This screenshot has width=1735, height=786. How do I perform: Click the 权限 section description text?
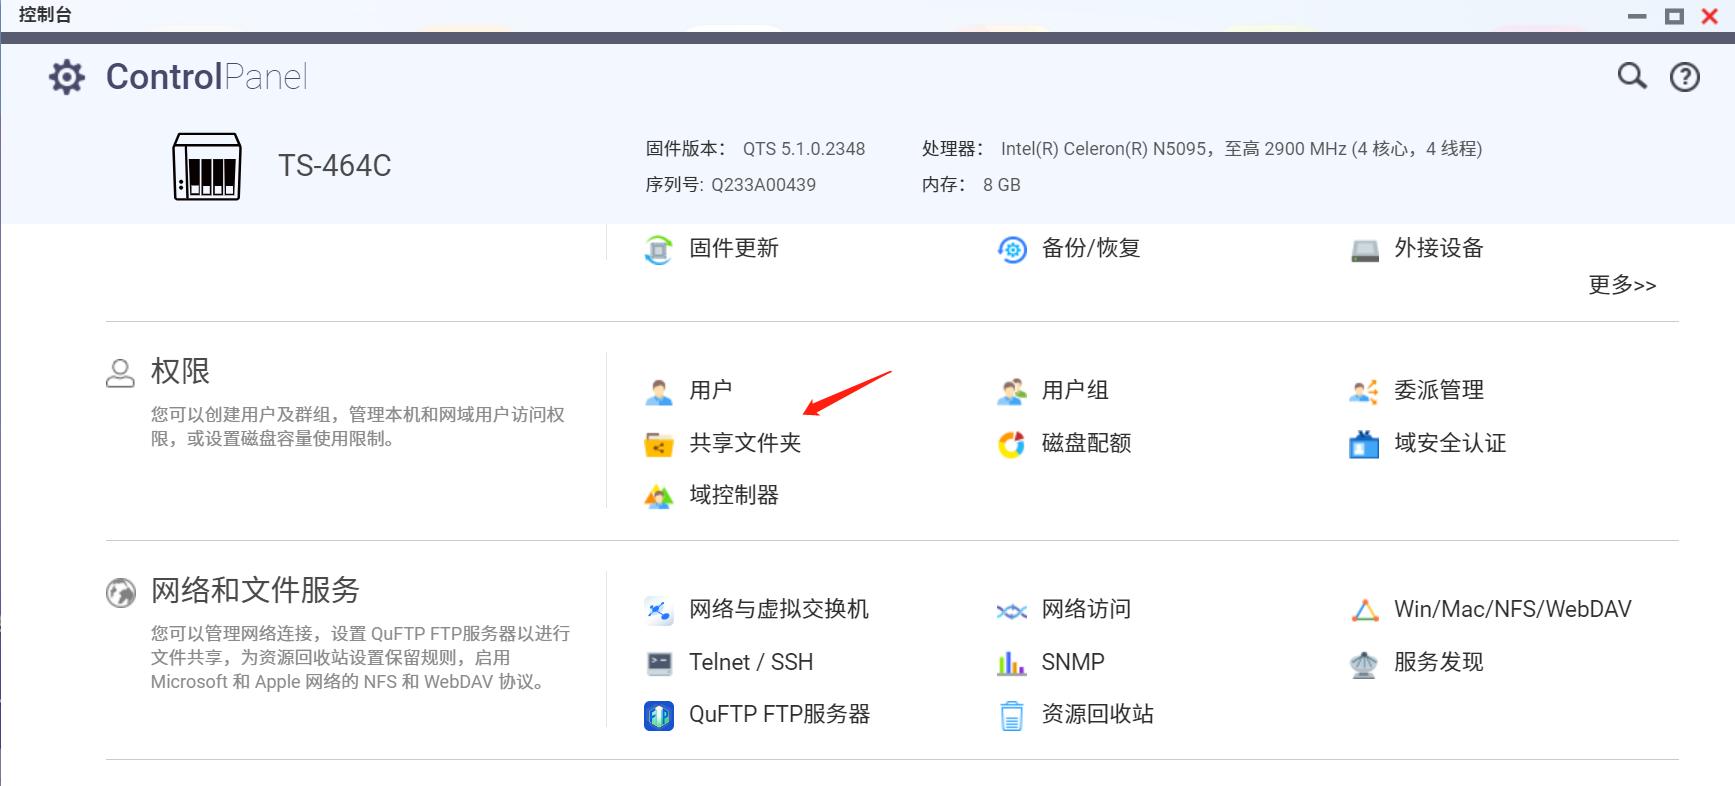[x=358, y=427]
